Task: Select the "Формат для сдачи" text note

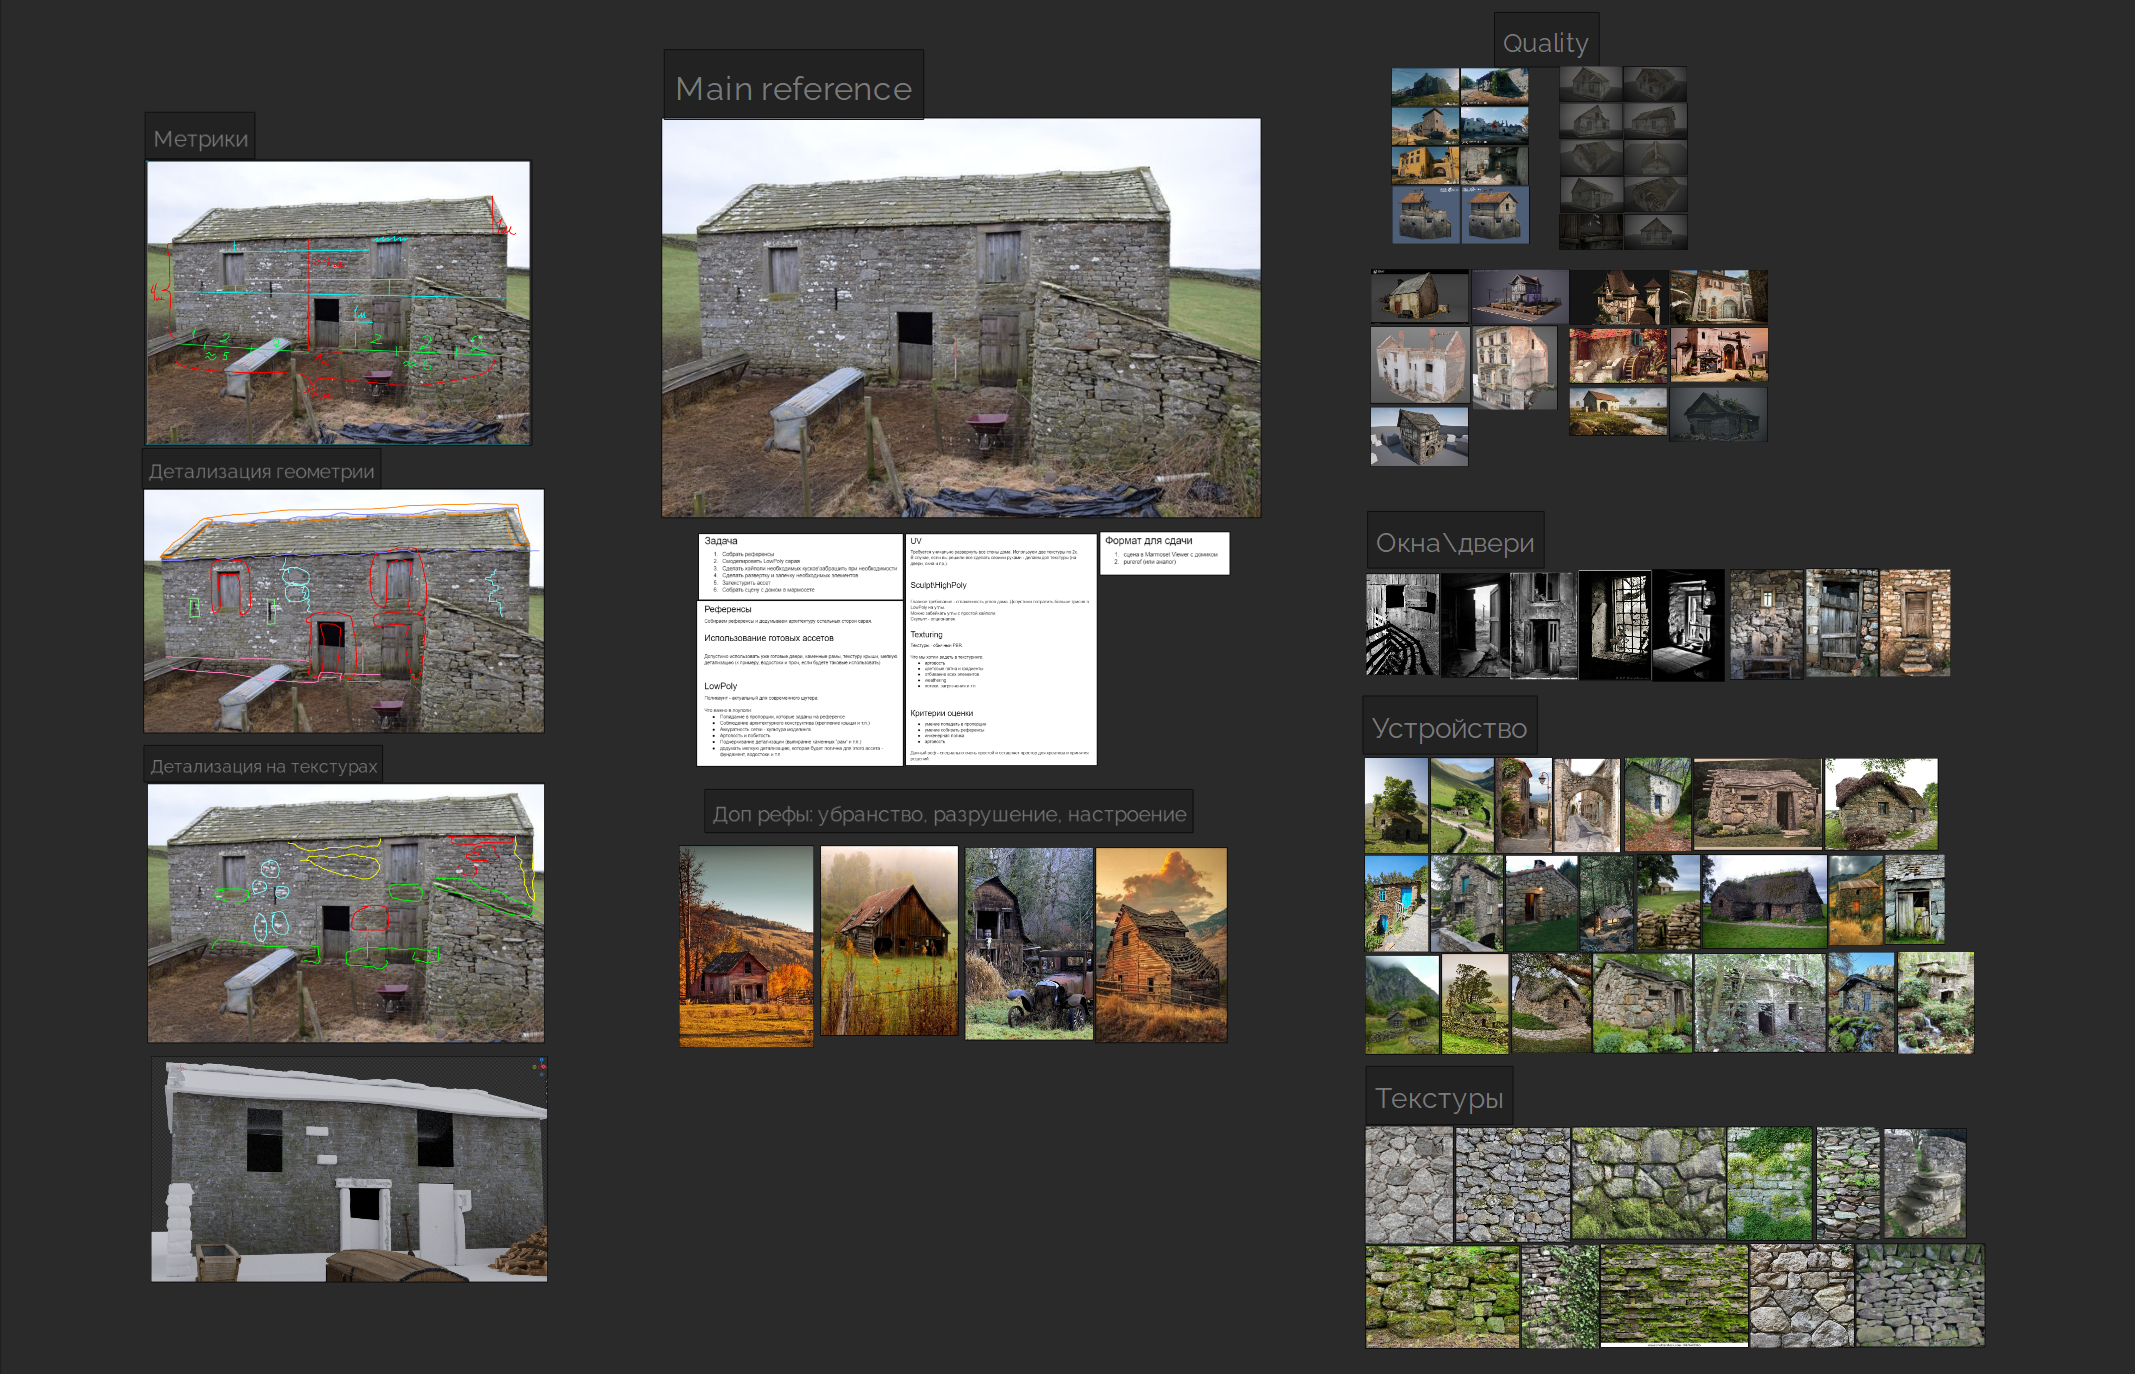Action: coord(1164,552)
